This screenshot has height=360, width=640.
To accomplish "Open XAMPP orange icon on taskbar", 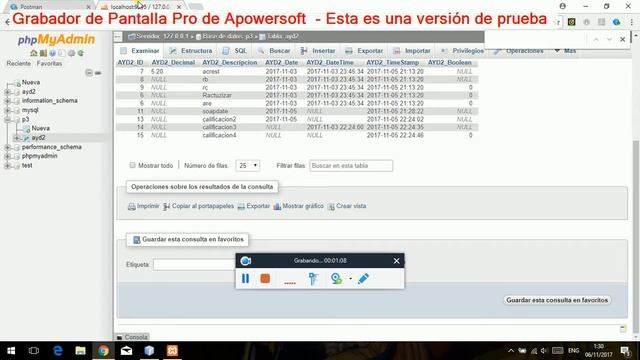I will click(172, 351).
